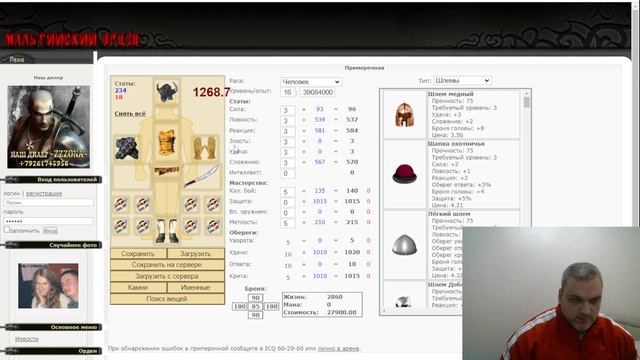Open the Новости menu link
Image resolution: width=640 pixels, height=360 pixels.
click(x=27, y=339)
